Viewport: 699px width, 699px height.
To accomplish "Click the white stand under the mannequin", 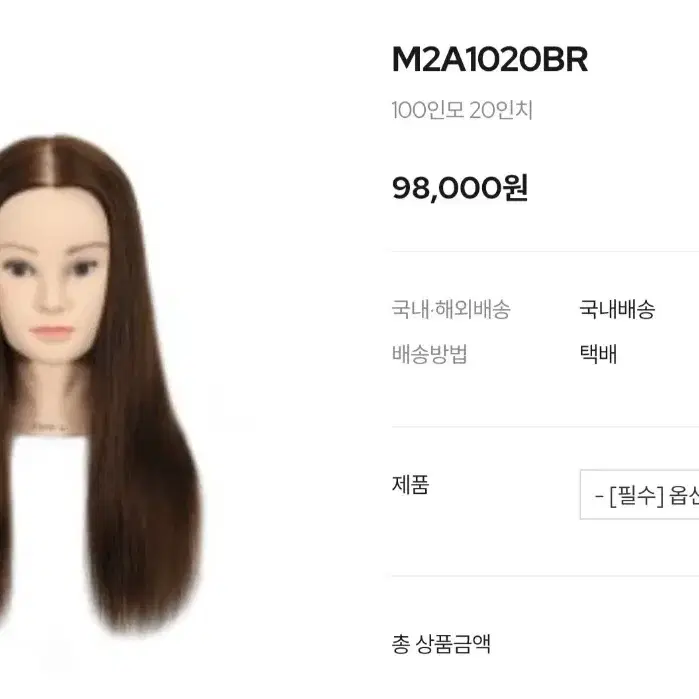I will [x=45, y=535].
